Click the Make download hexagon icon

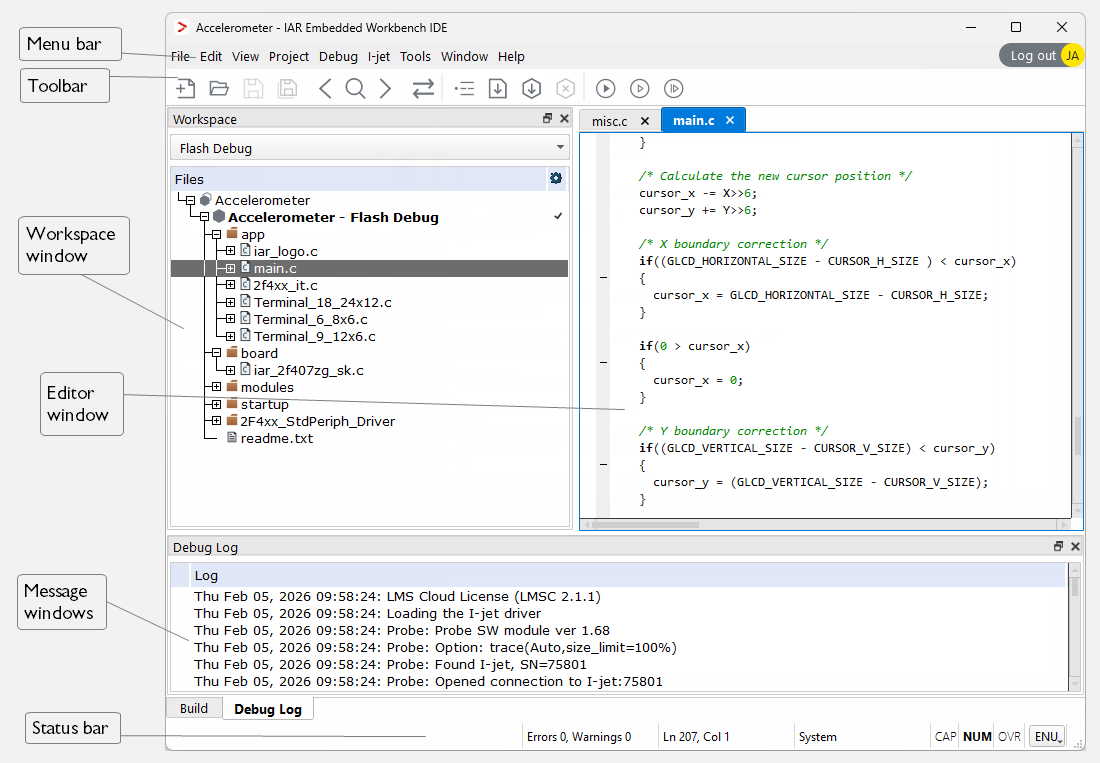click(532, 88)
